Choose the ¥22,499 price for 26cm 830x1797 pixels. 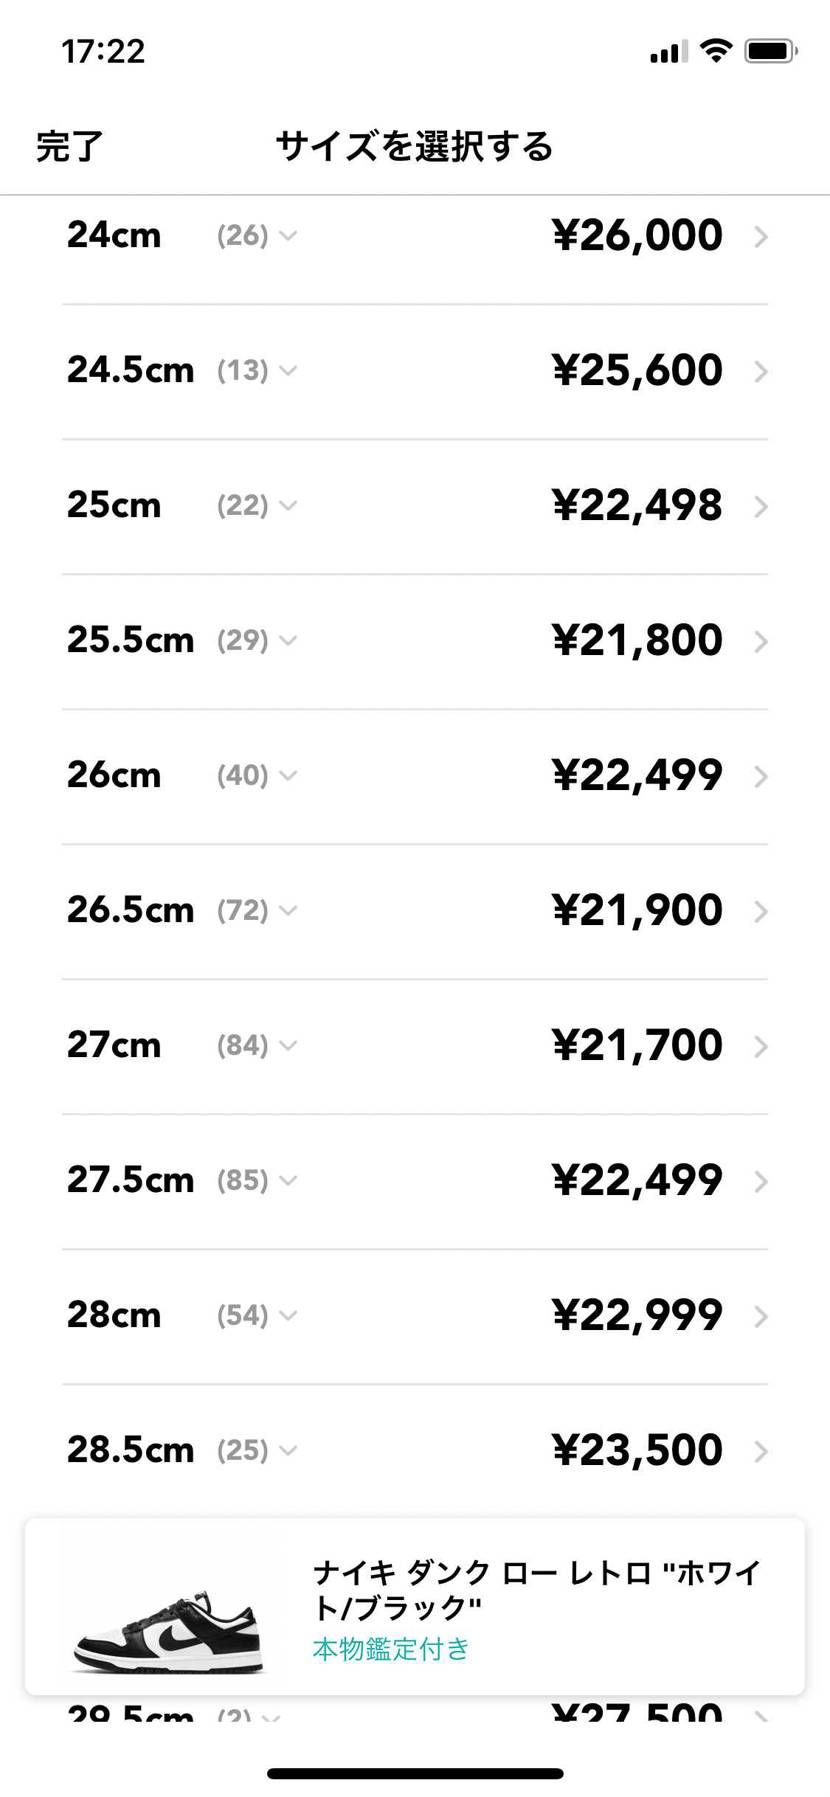637,776
